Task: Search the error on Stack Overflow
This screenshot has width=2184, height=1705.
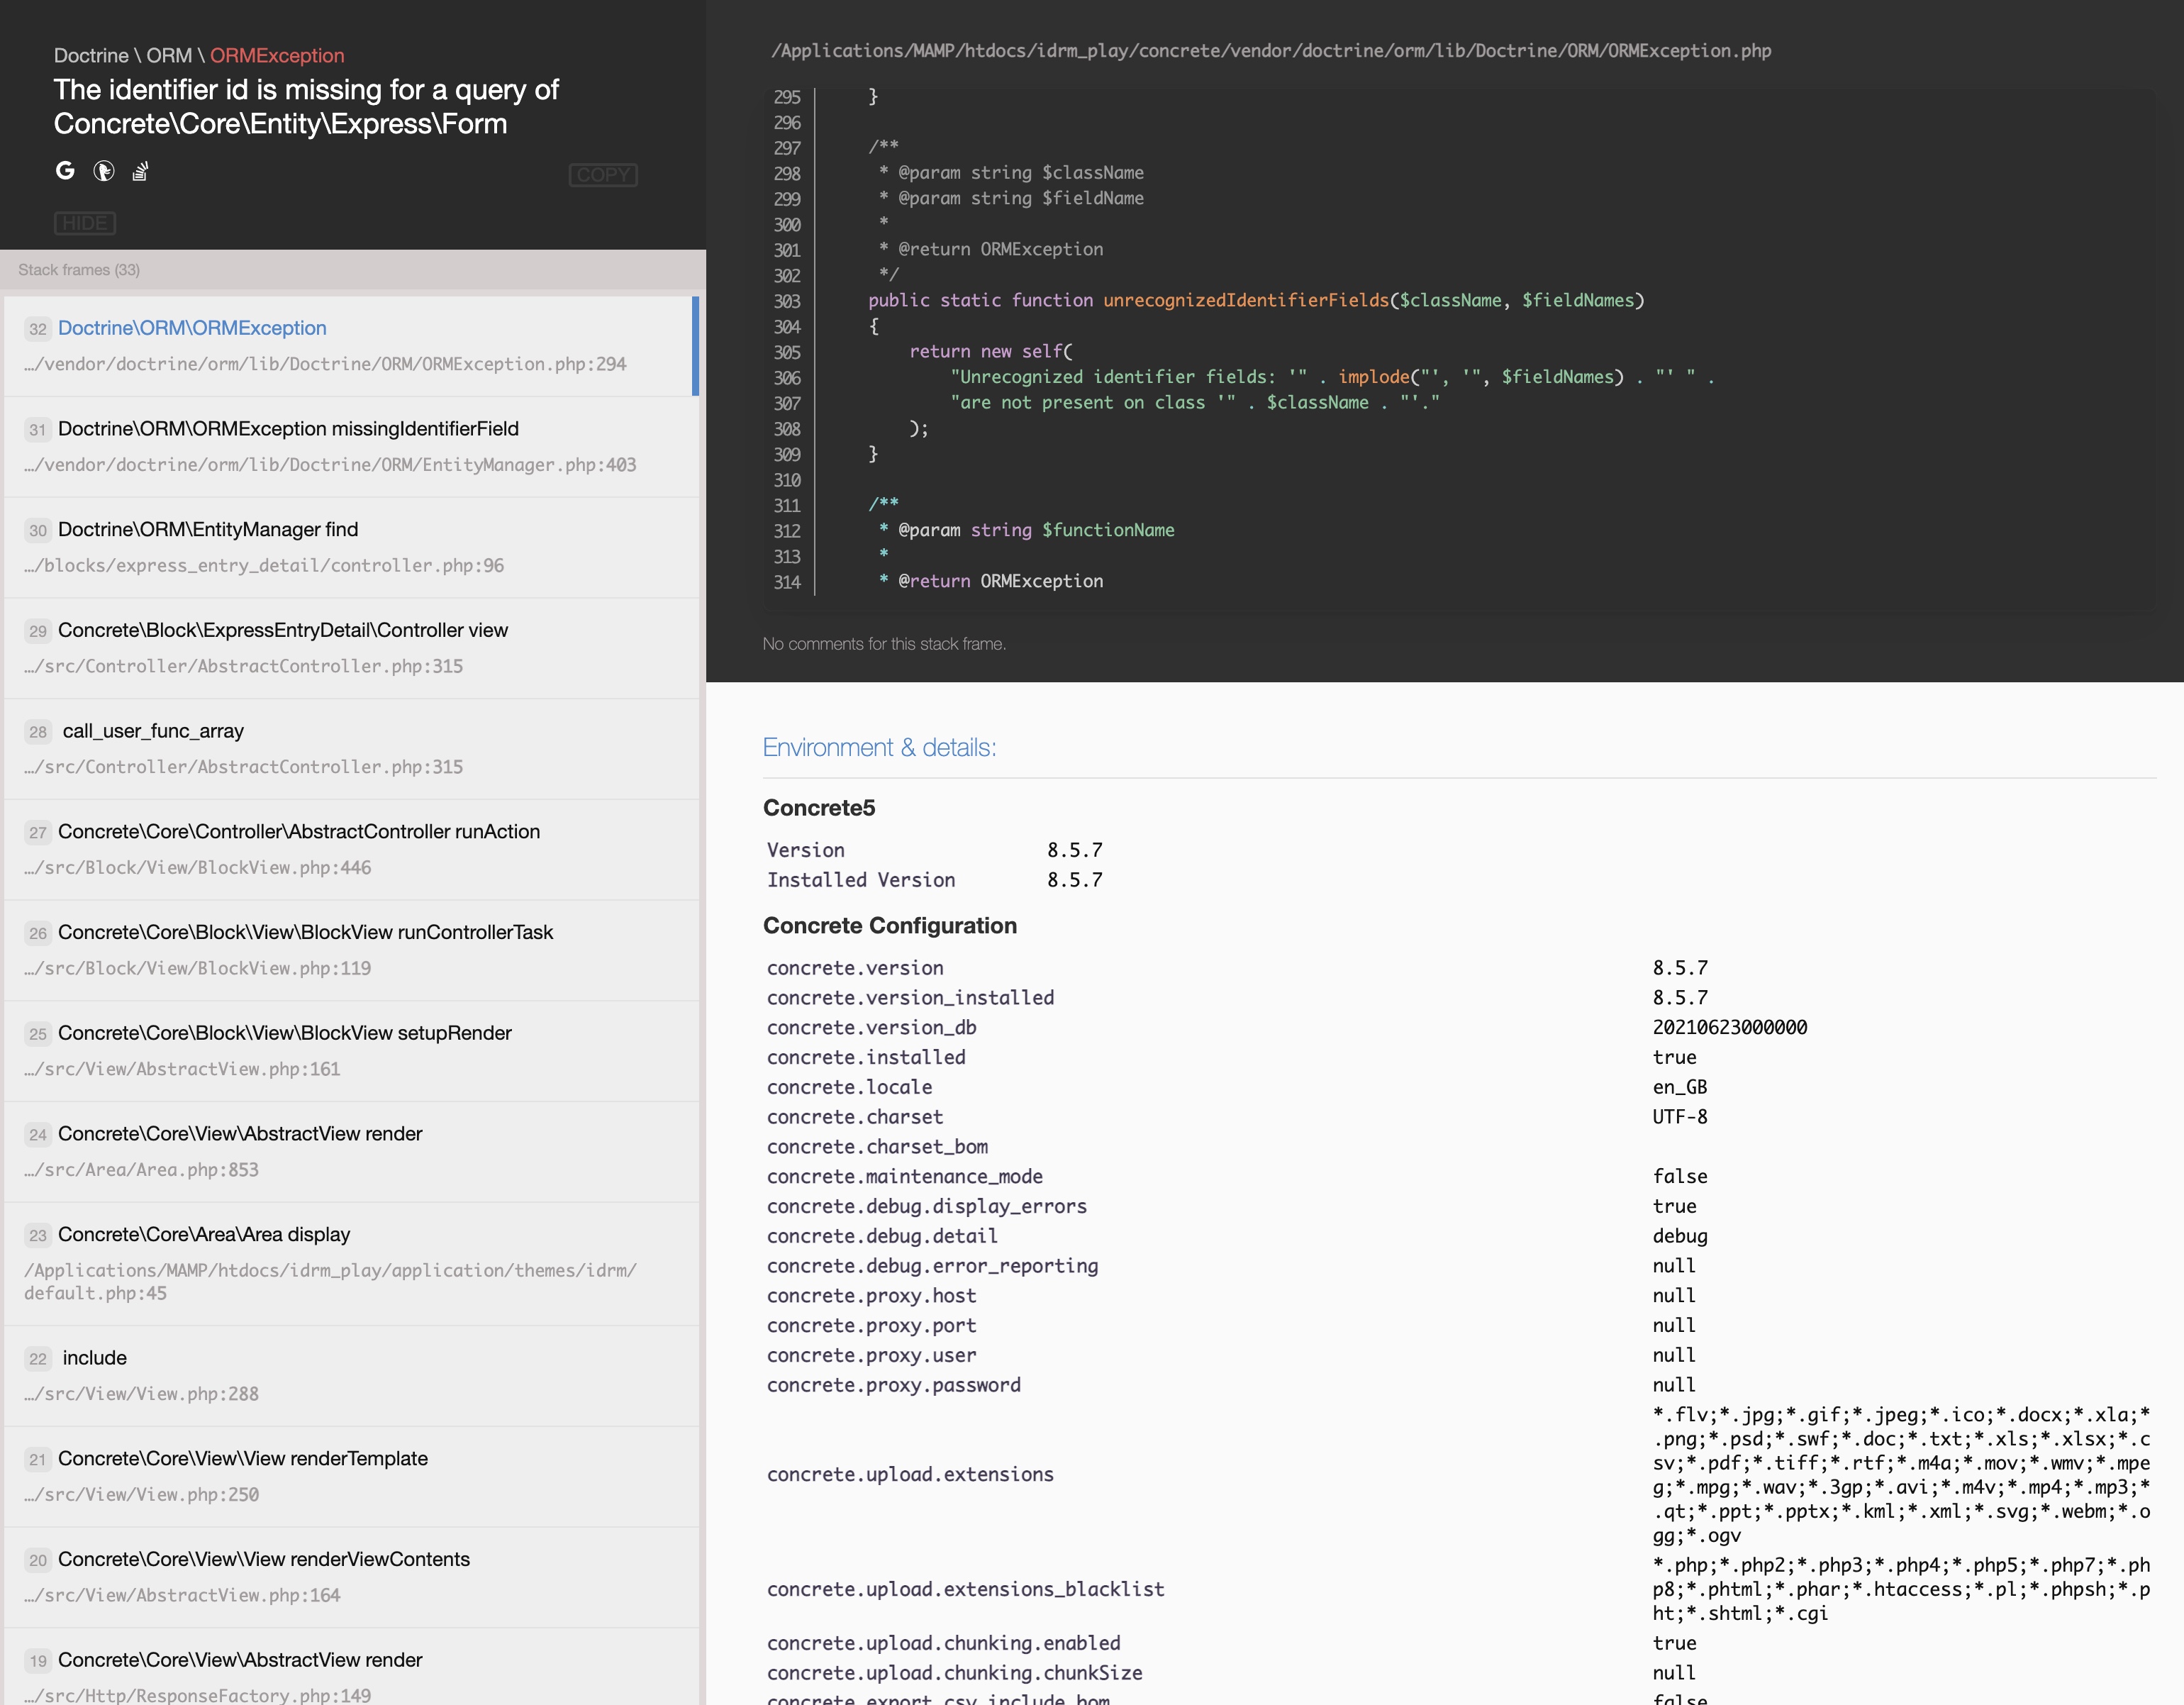Action: (141, 171)
